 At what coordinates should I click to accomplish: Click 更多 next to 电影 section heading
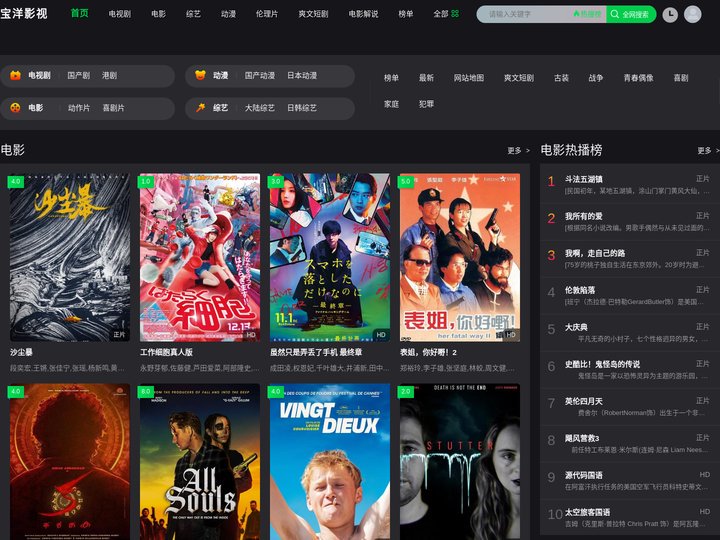click(x=518, y=151)
